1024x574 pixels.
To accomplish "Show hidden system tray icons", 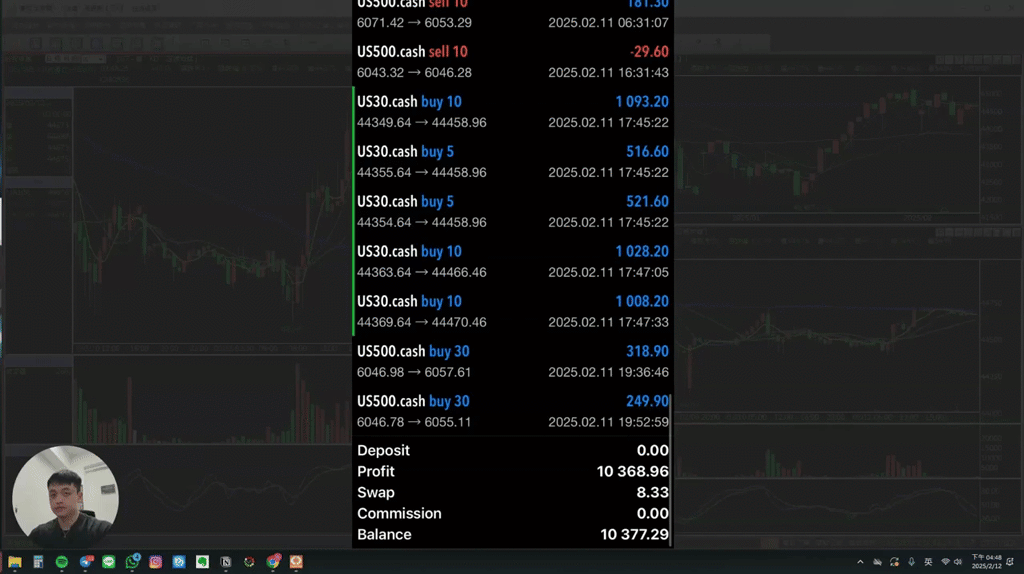I will tap(860, 562).
